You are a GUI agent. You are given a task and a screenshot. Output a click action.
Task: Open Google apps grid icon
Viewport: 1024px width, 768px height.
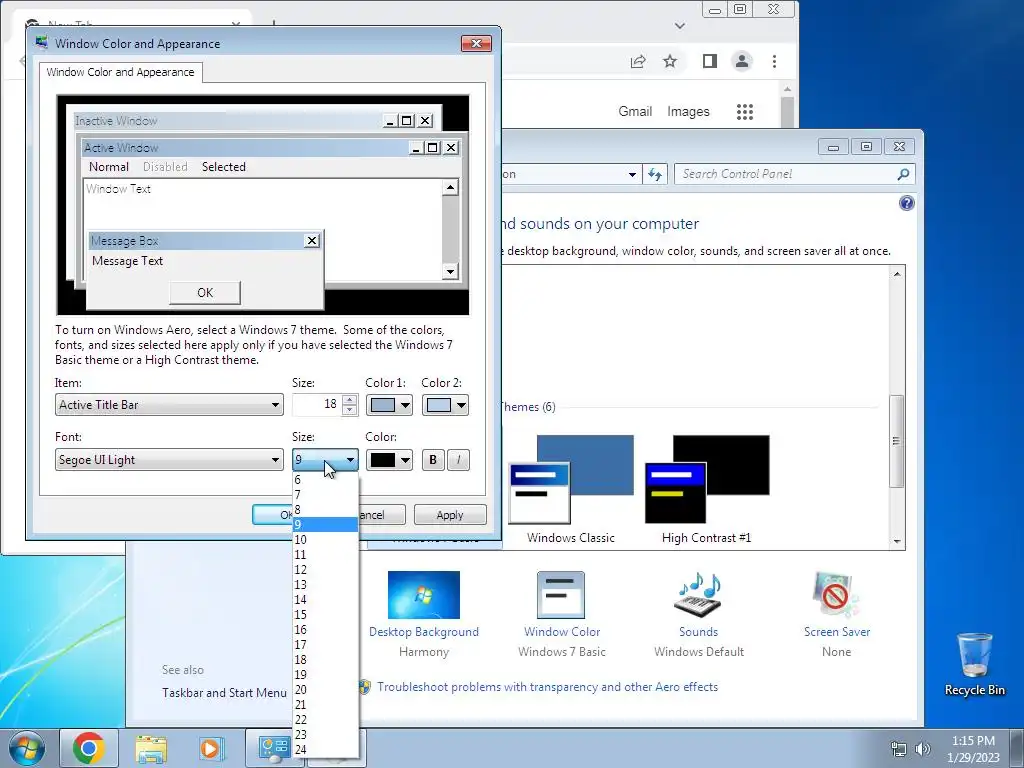(x=744, y=112)
